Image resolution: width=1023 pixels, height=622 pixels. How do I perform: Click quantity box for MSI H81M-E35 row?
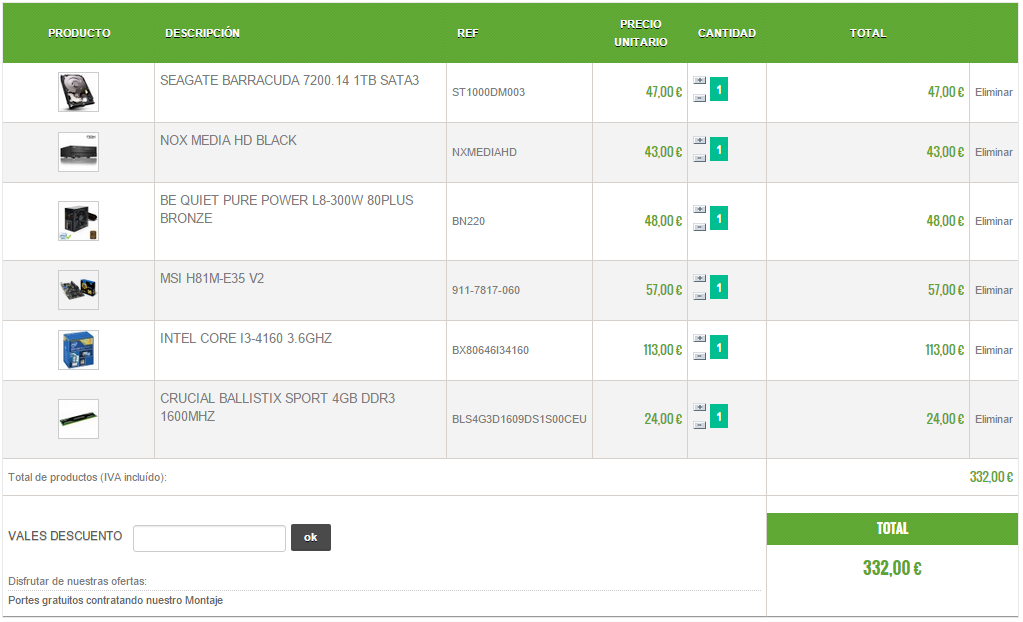[x=719, y=287]
